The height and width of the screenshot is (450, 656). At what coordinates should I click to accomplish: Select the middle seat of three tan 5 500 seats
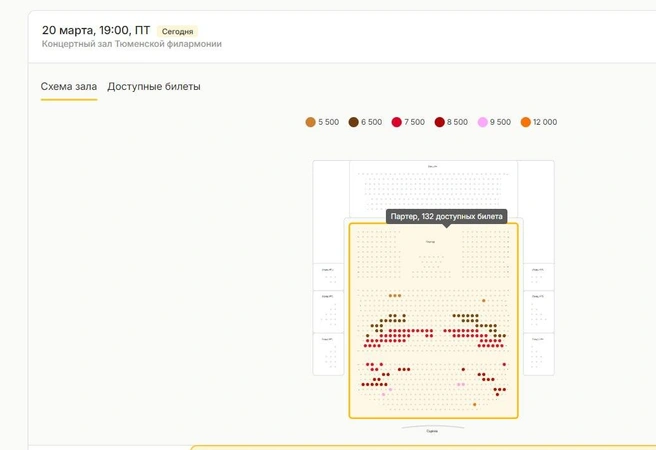(x=395, y=295)
